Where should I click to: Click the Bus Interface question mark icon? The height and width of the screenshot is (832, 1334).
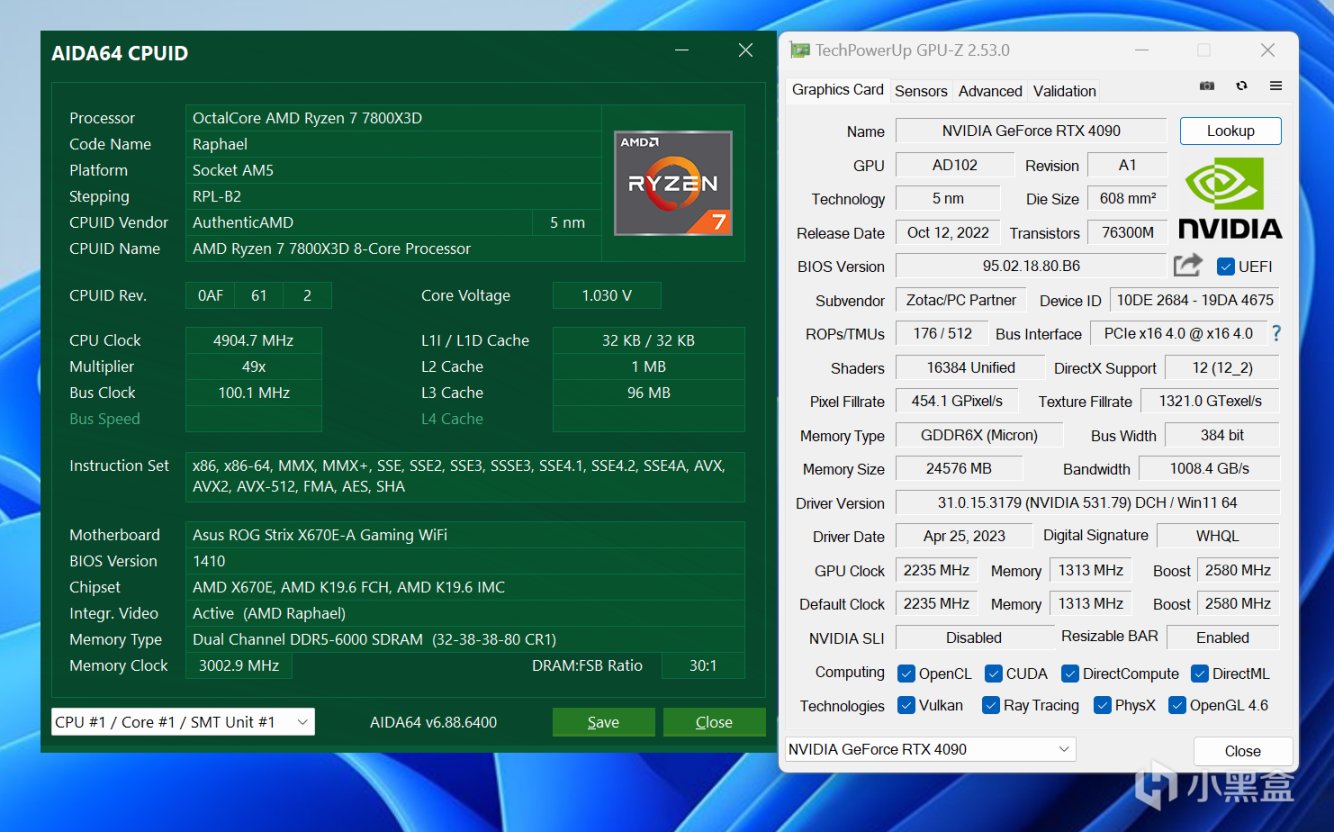[1276, 334]
